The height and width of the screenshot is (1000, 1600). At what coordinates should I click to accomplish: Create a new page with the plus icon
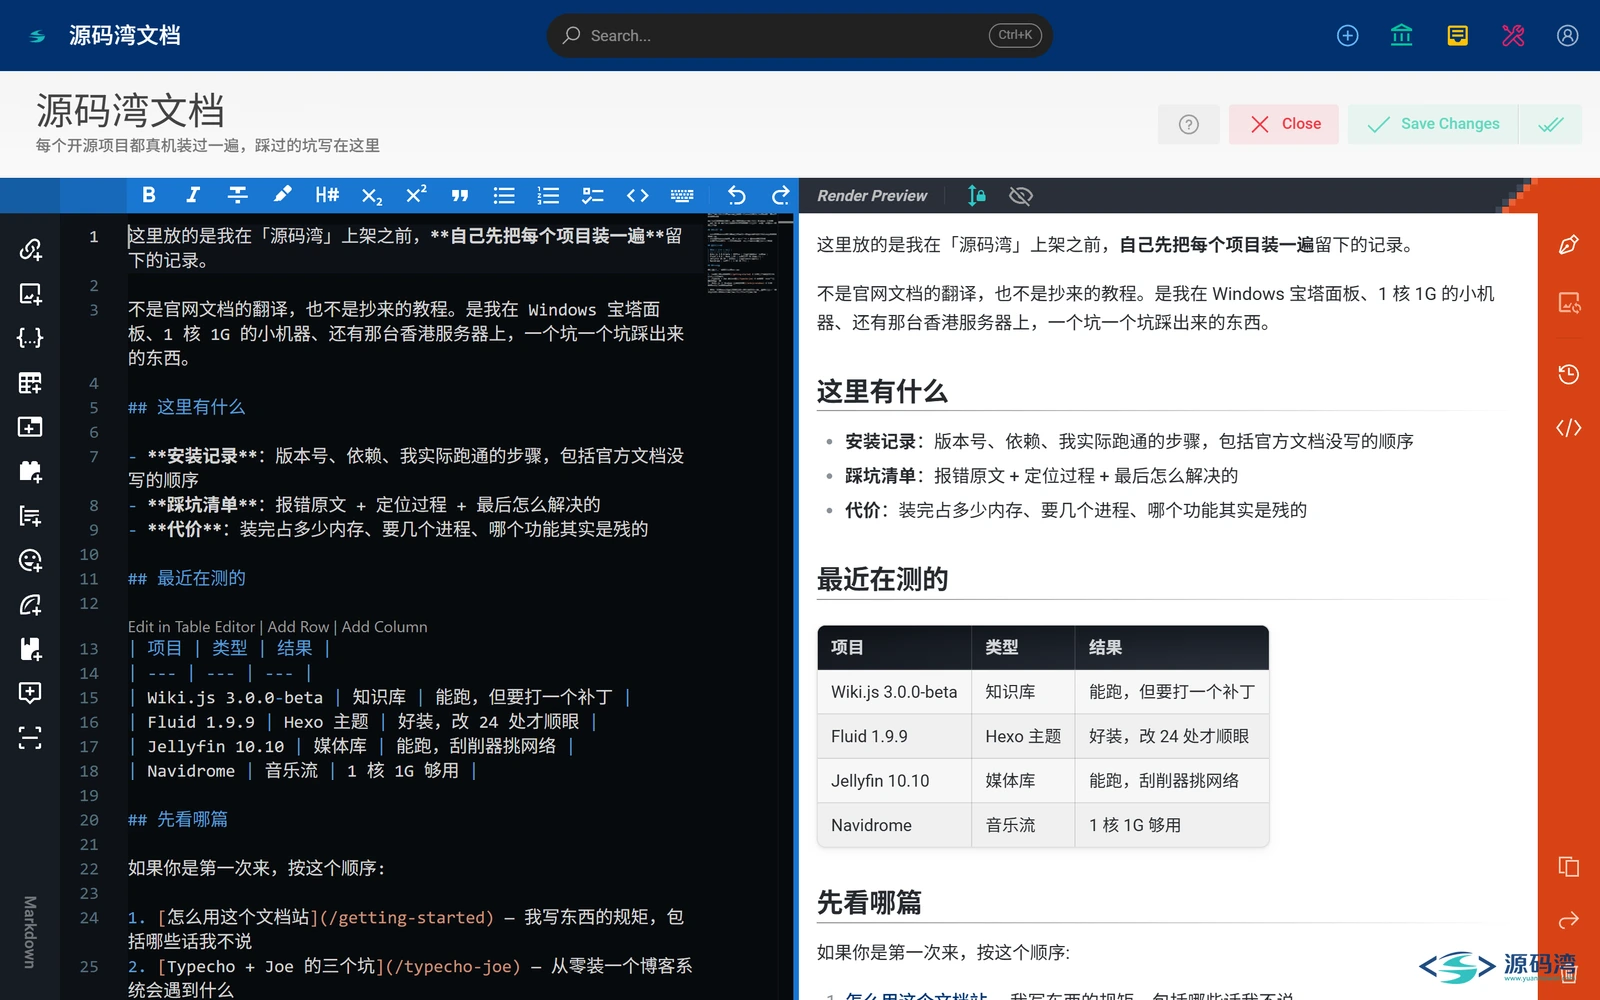(x=1348, y=36)
